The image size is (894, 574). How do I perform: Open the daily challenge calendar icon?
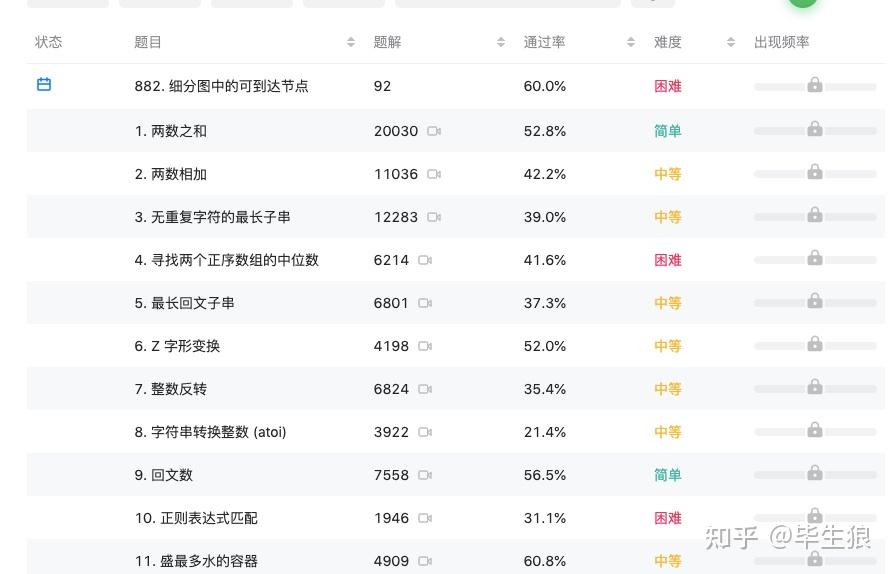[44, 84]
